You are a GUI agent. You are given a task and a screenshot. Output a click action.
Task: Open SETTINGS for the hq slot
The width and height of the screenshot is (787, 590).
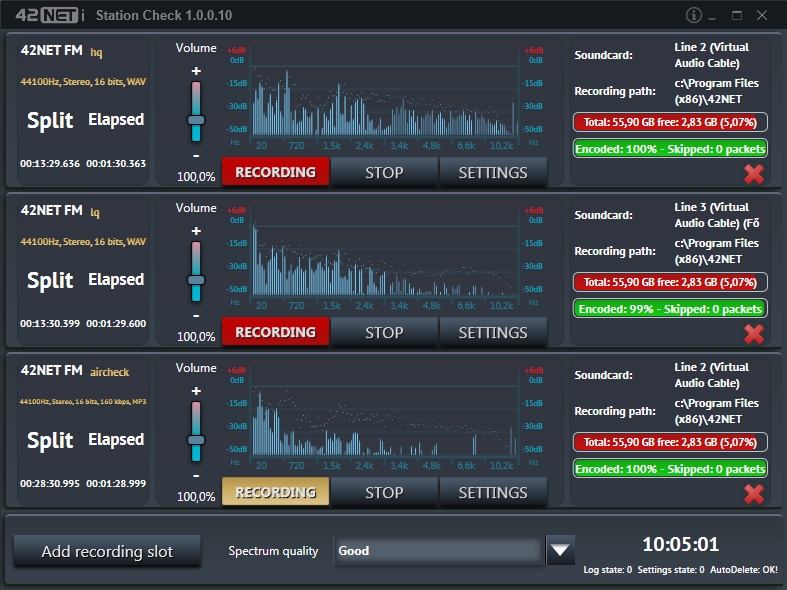point(493,172)
